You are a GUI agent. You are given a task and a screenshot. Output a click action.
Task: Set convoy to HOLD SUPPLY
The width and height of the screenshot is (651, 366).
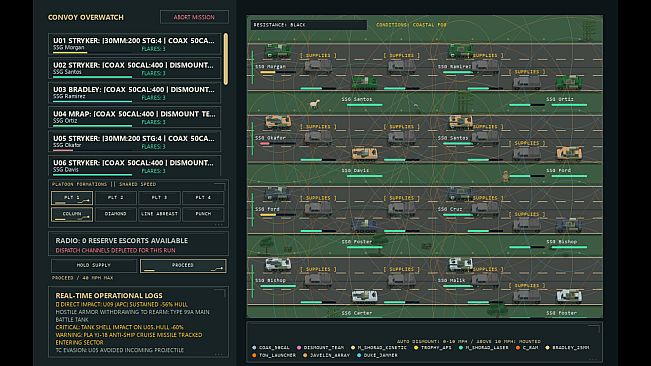pos(94,266)
